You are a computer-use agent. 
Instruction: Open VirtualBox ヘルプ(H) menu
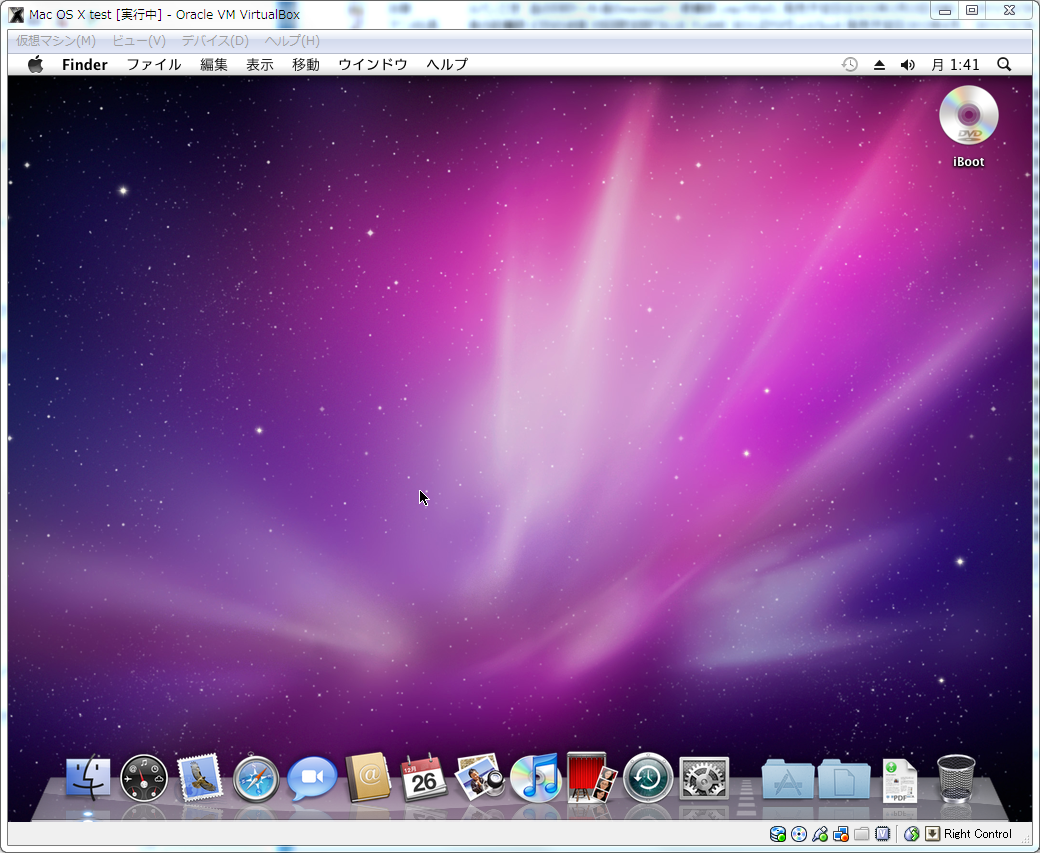coord(292,40)
